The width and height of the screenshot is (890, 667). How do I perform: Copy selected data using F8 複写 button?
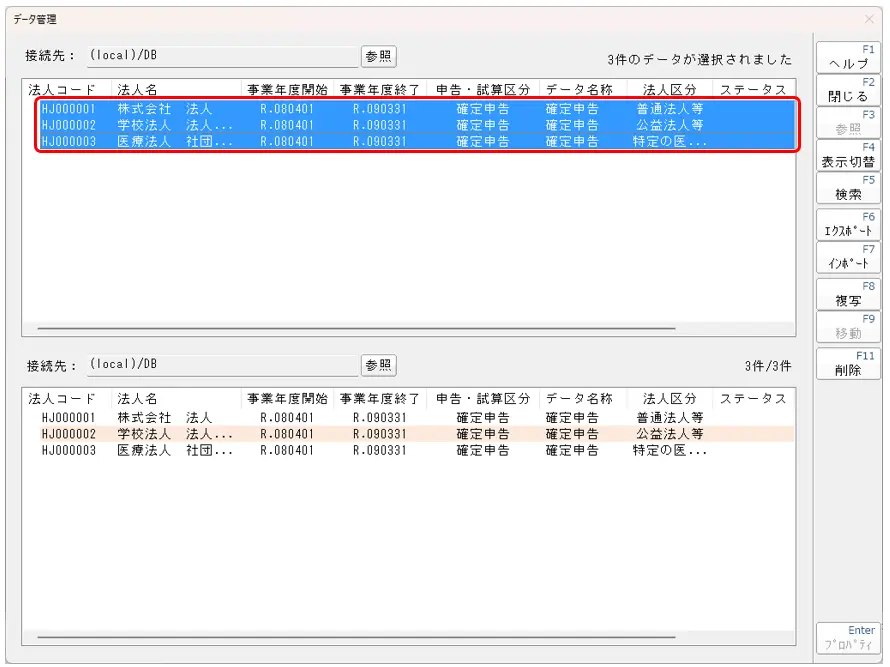pos(848,294)
